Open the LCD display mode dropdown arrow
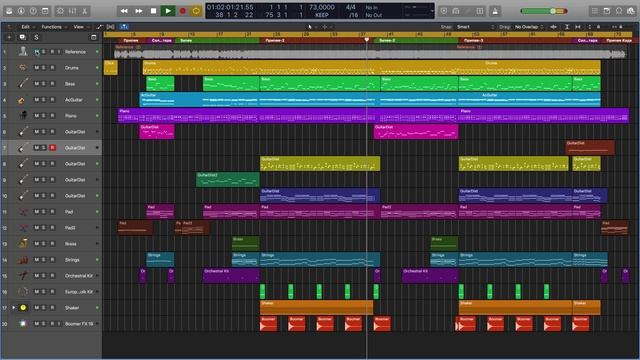 pyautogui.click(x=432, y=11)
